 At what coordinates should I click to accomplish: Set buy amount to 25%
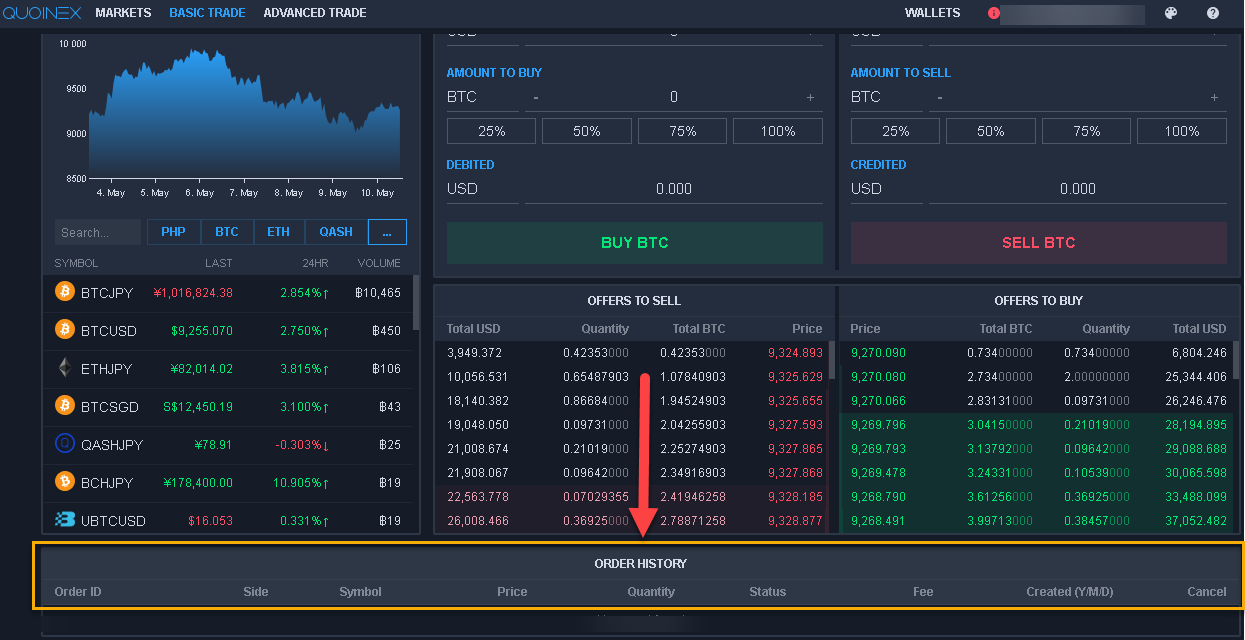click(492, 131)
